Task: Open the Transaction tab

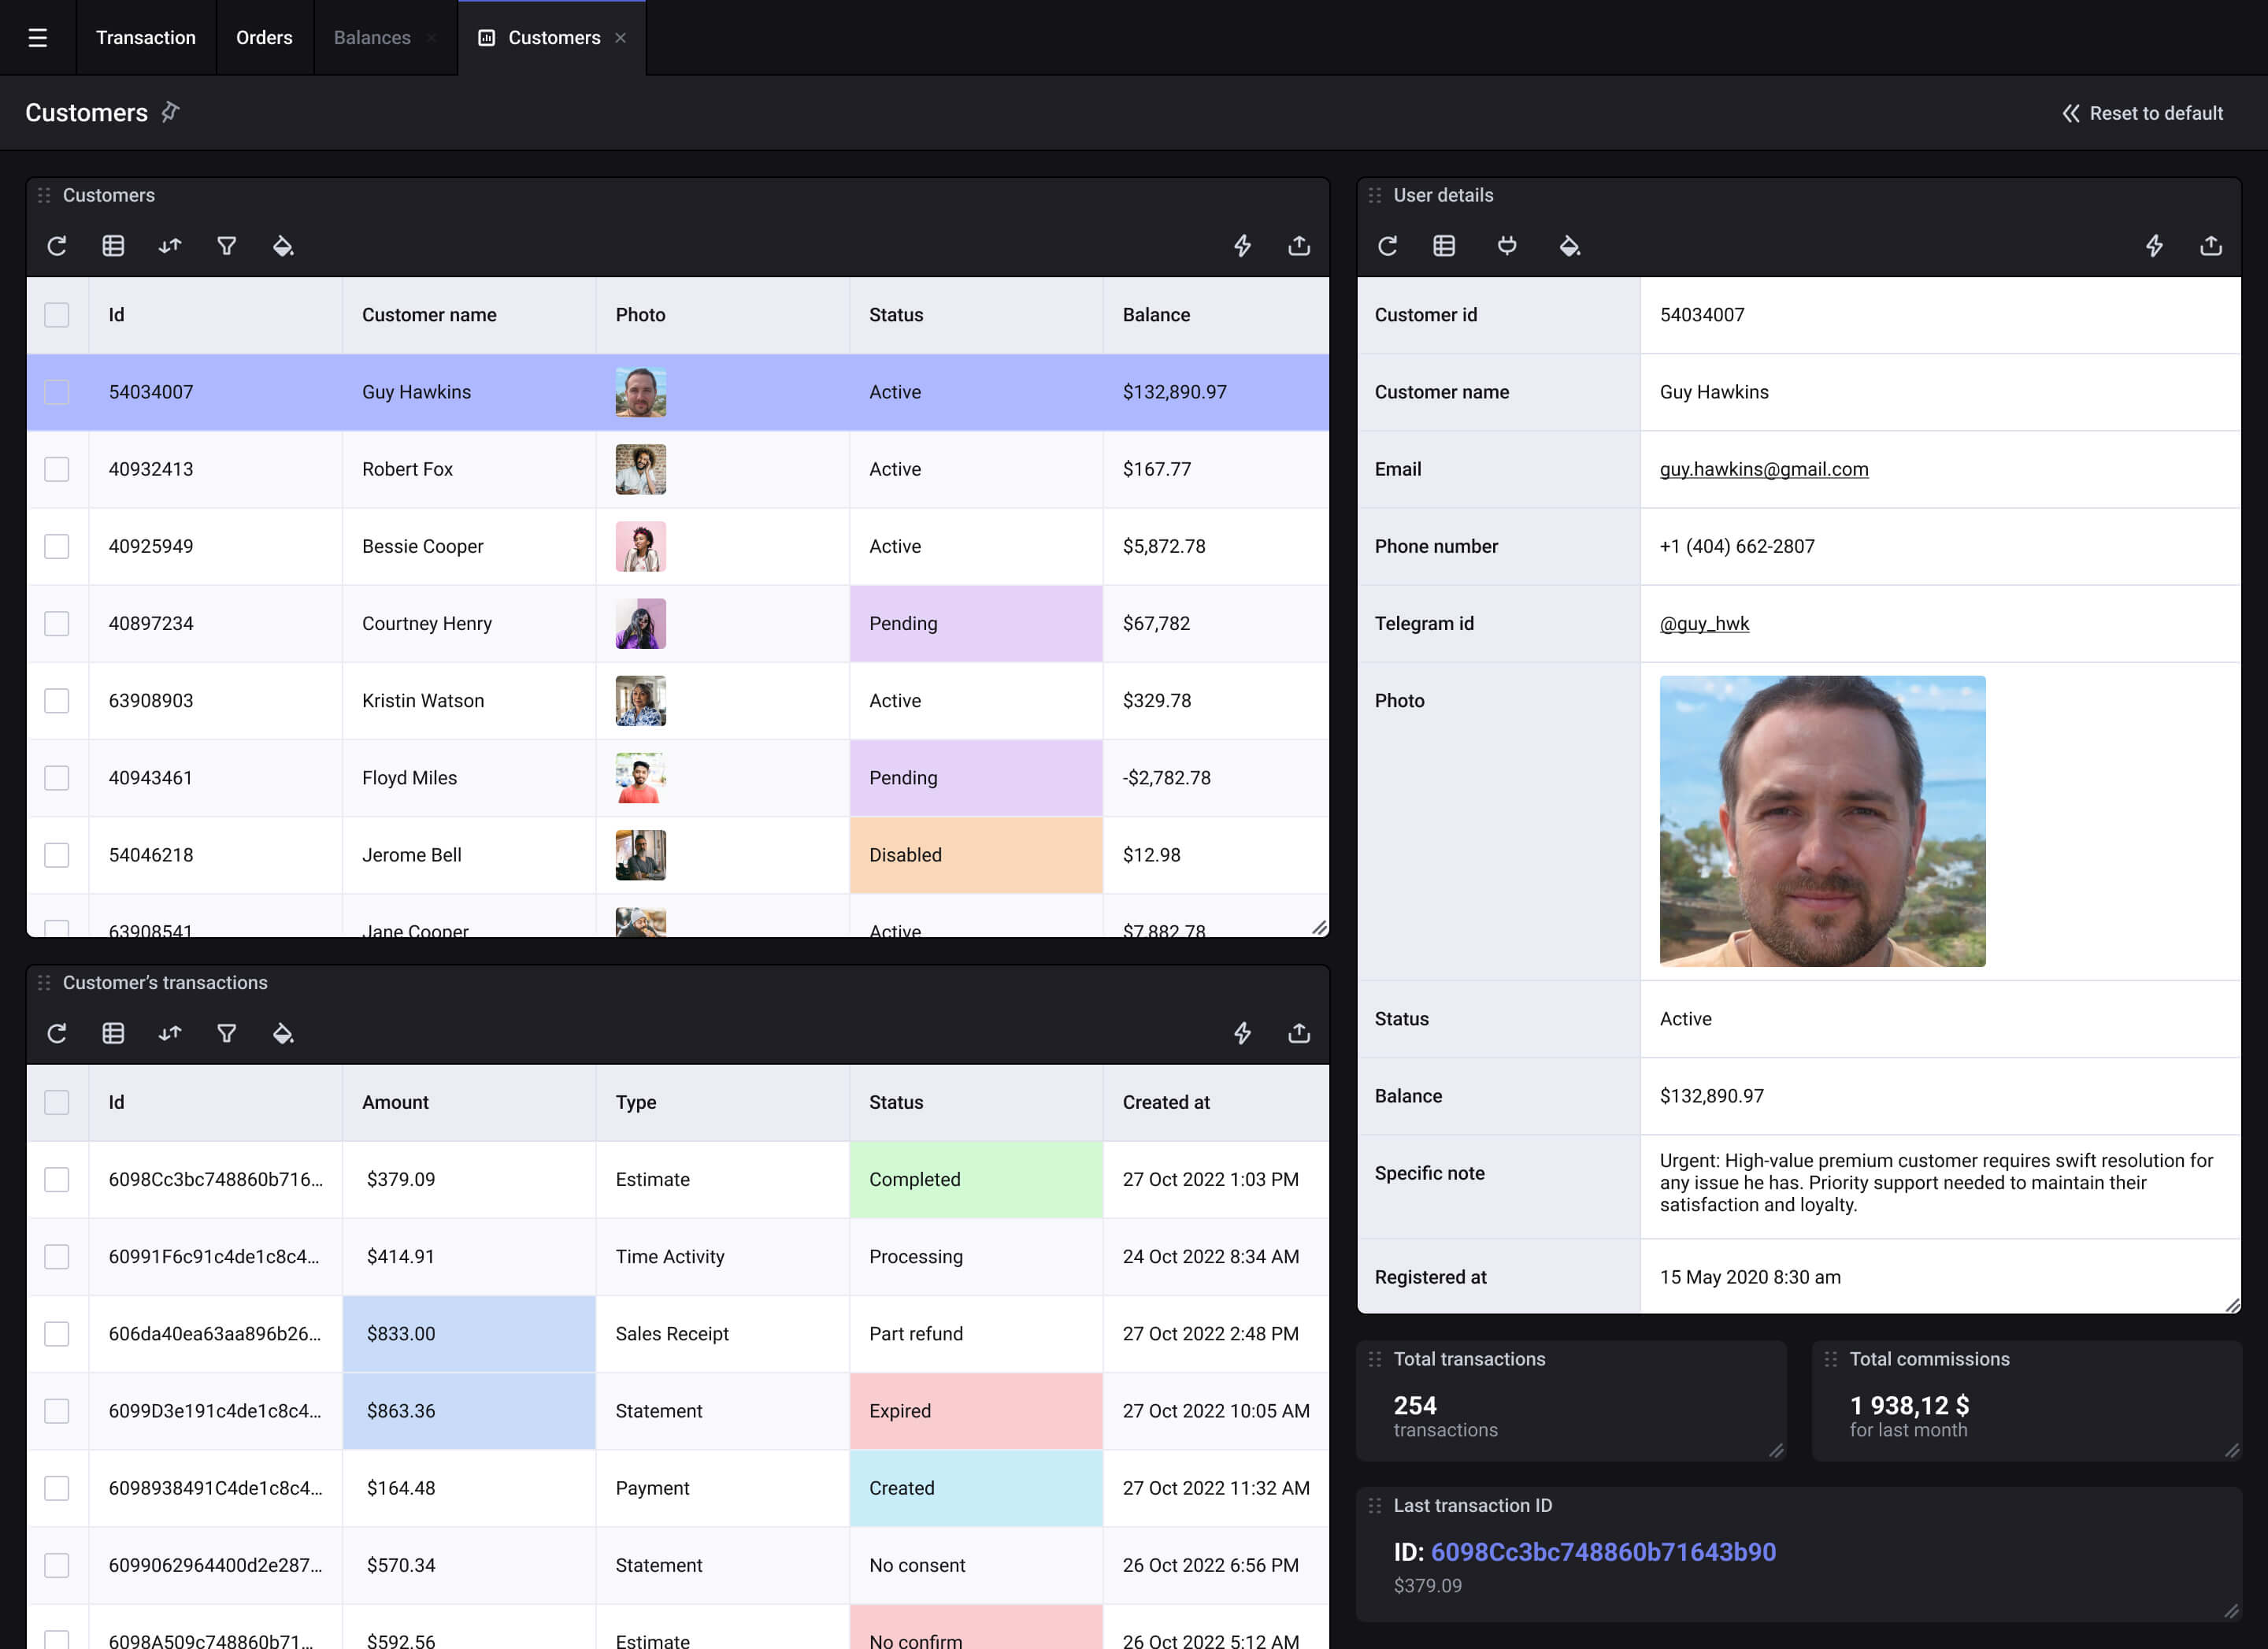Action: pyautogui.click(x=146, y=38)
